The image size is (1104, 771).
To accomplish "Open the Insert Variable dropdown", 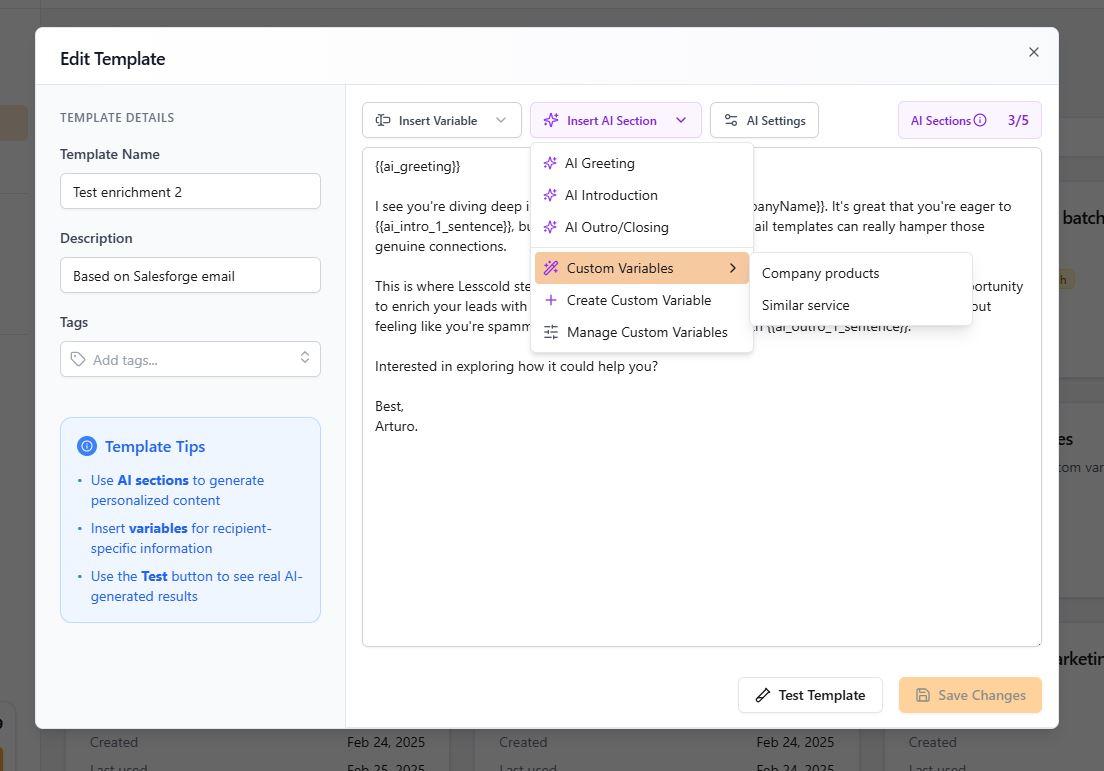I will click(x=441, y=120).
